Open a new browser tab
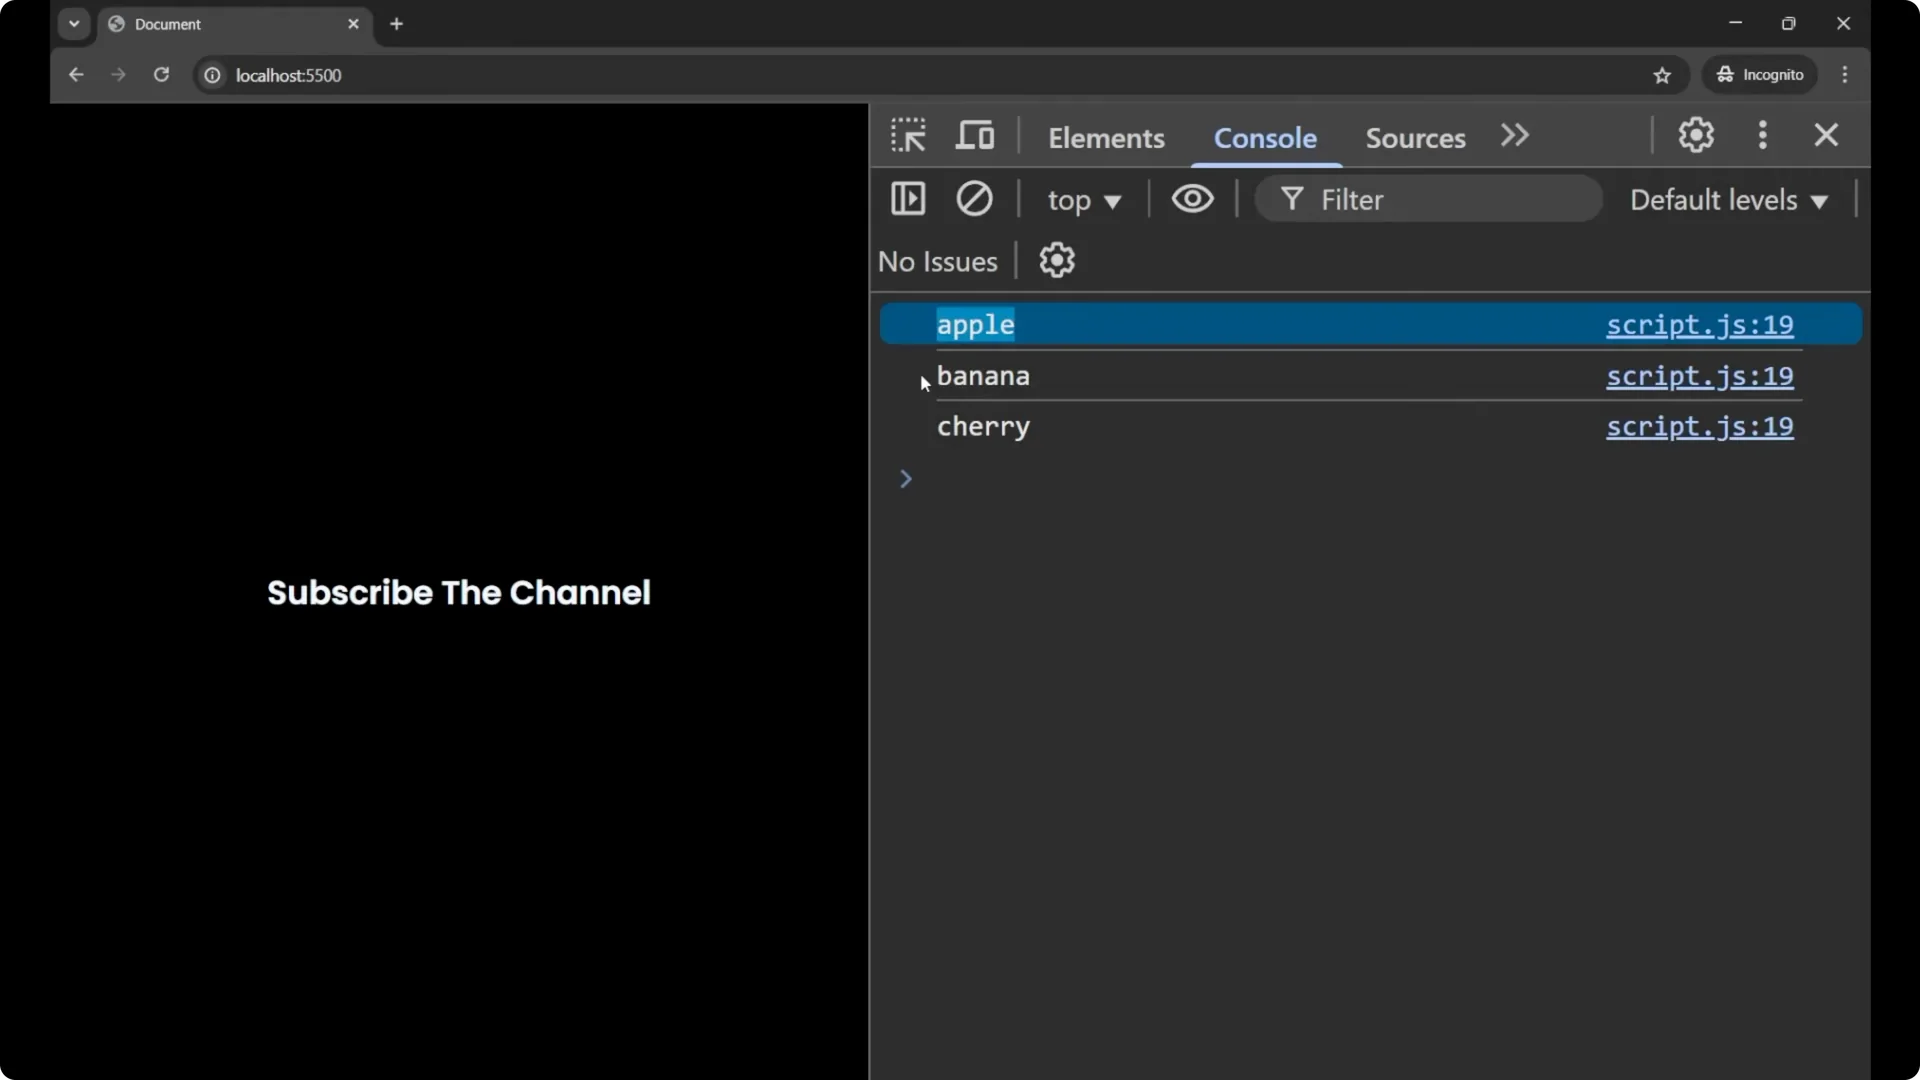This screenshot has width=1920, height=1080. click(397, 24)
